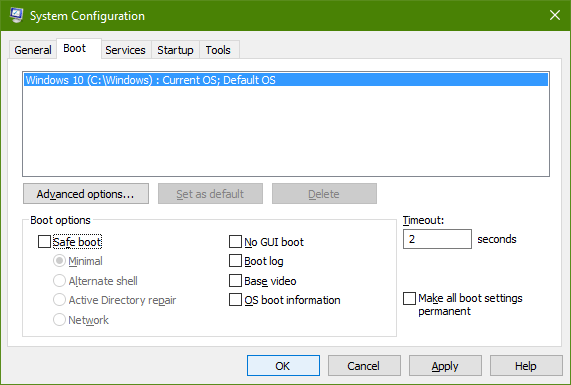The width and height of the screenshot is (571, 385).
Task: Open the Services tab
Action: click(x=125, y=50)
